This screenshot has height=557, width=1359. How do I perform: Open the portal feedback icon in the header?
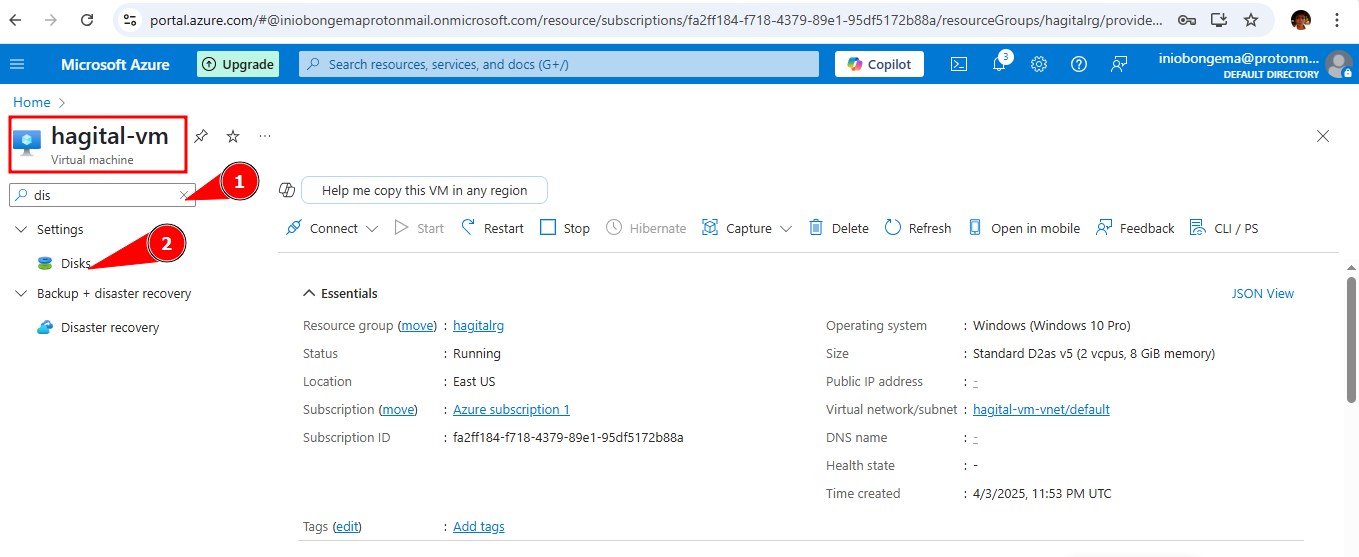coord(1119,64)
